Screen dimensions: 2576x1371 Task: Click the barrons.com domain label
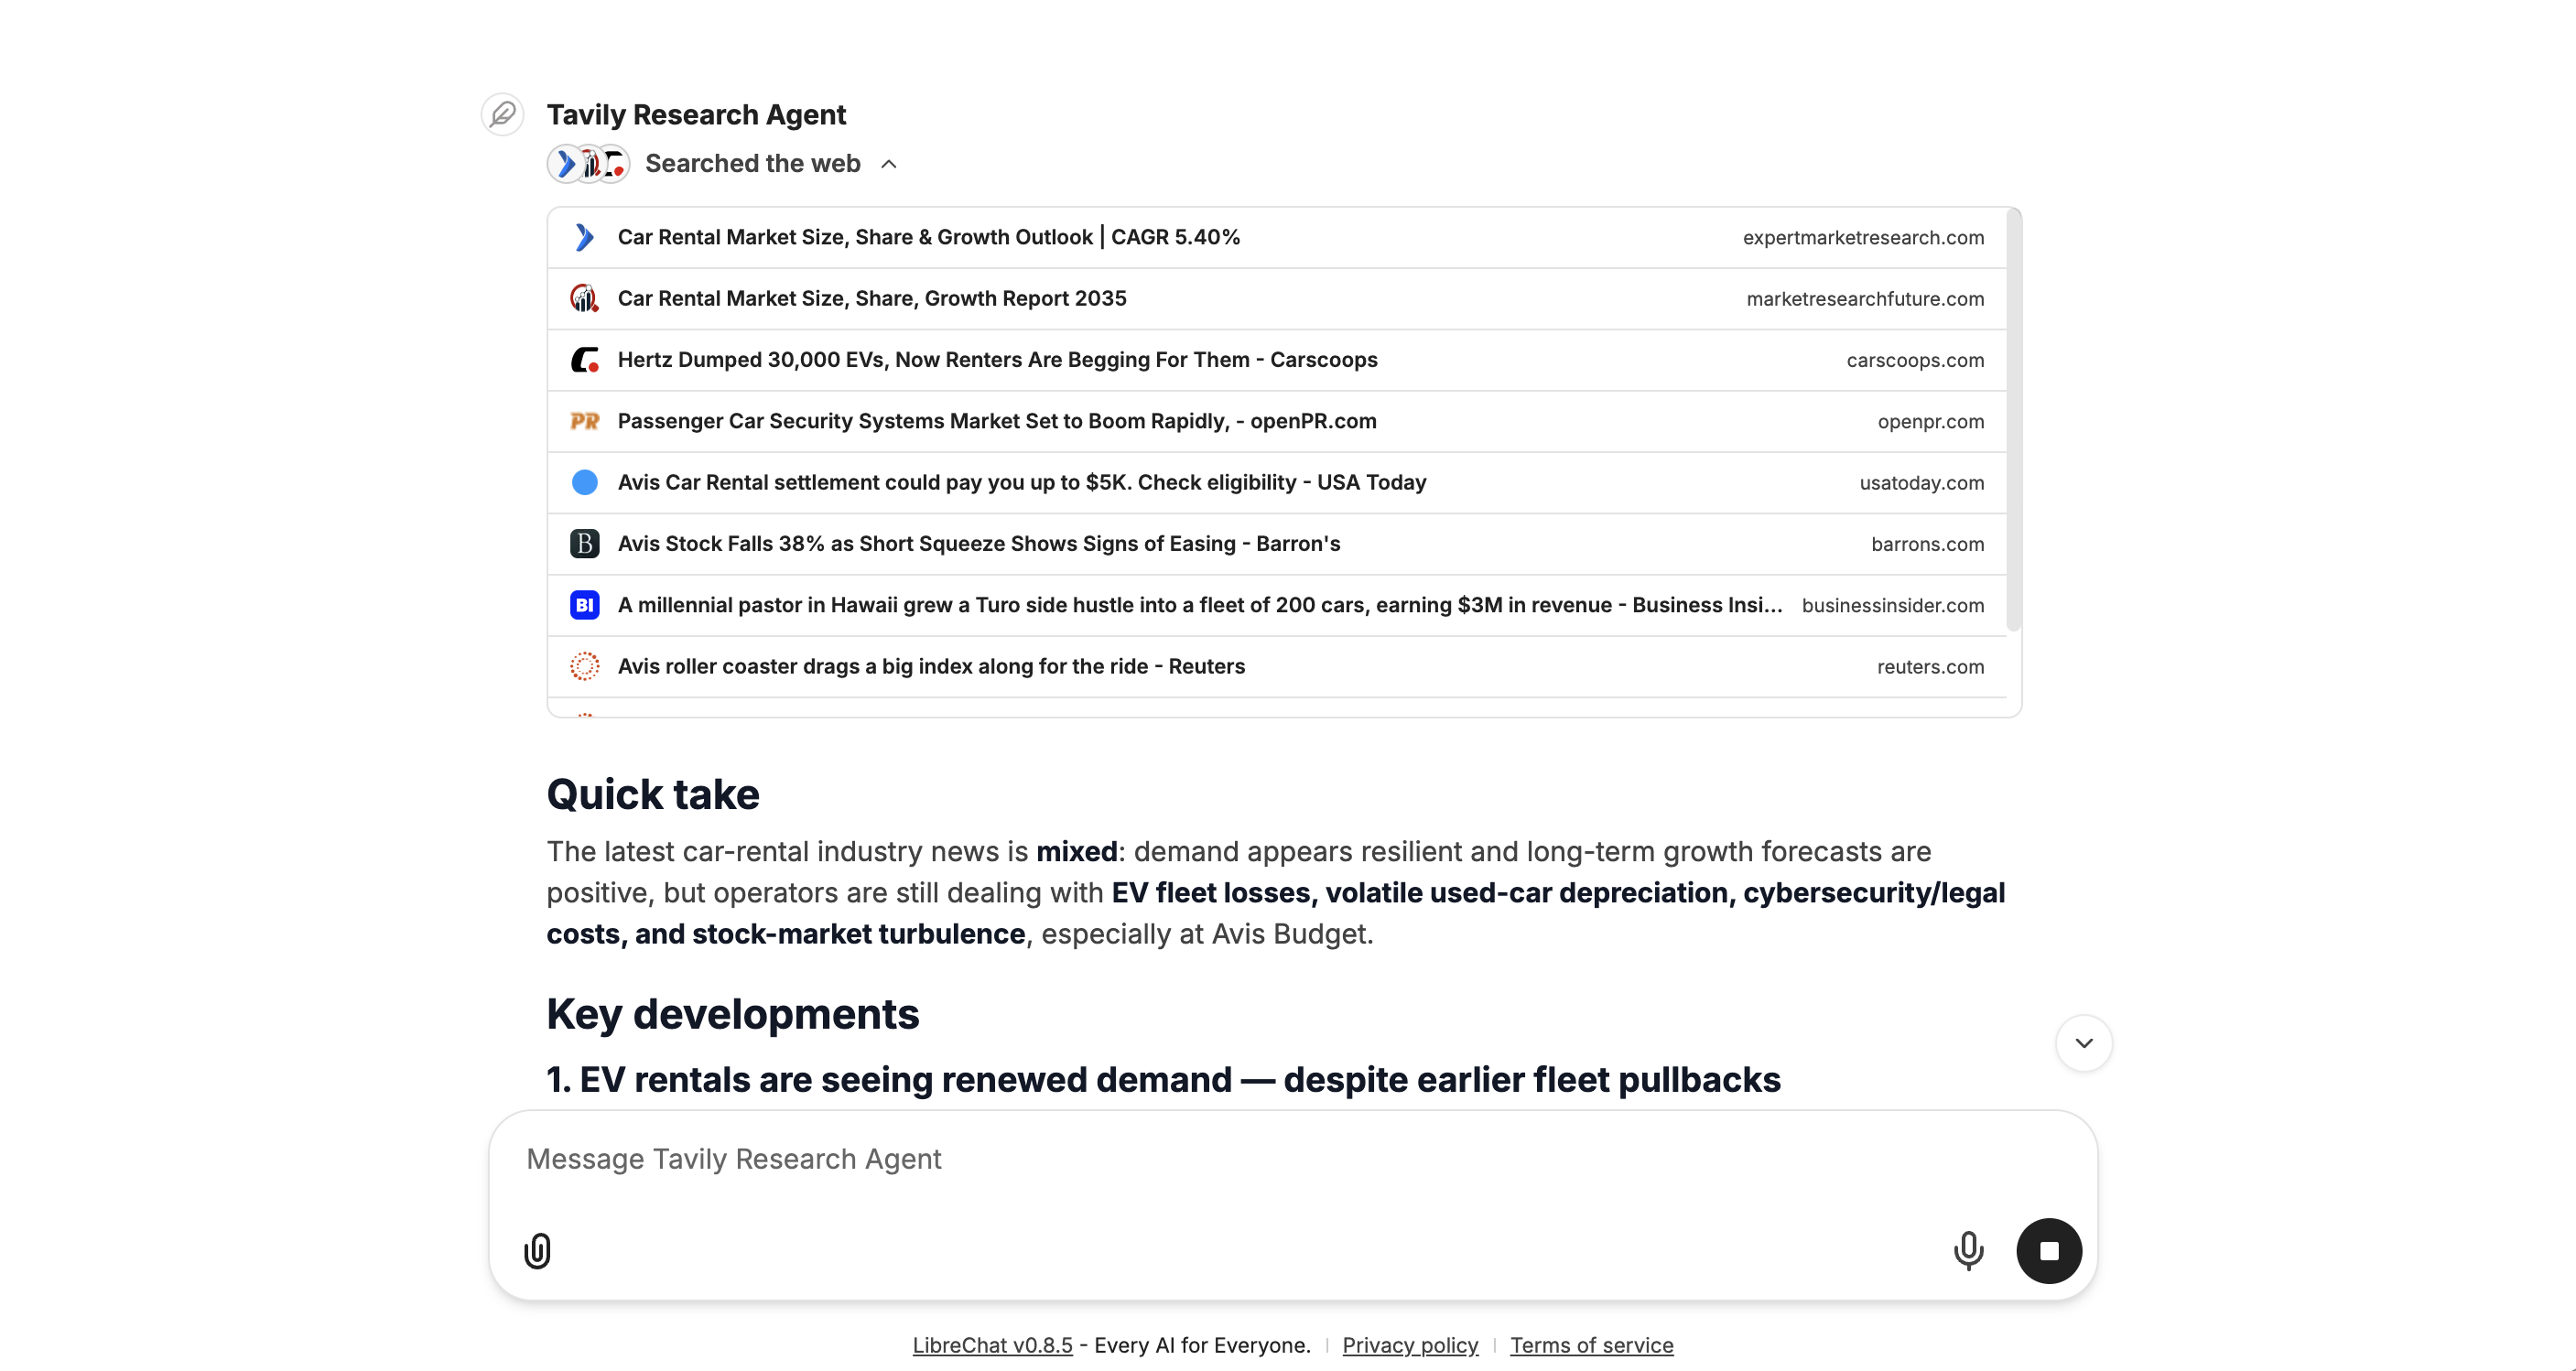[1927, 544]
